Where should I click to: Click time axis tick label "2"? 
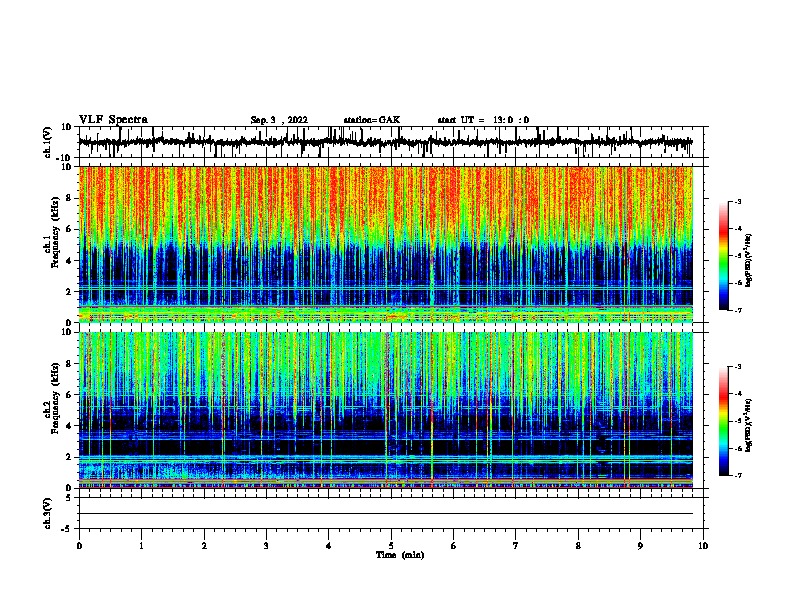pos(204,546)
